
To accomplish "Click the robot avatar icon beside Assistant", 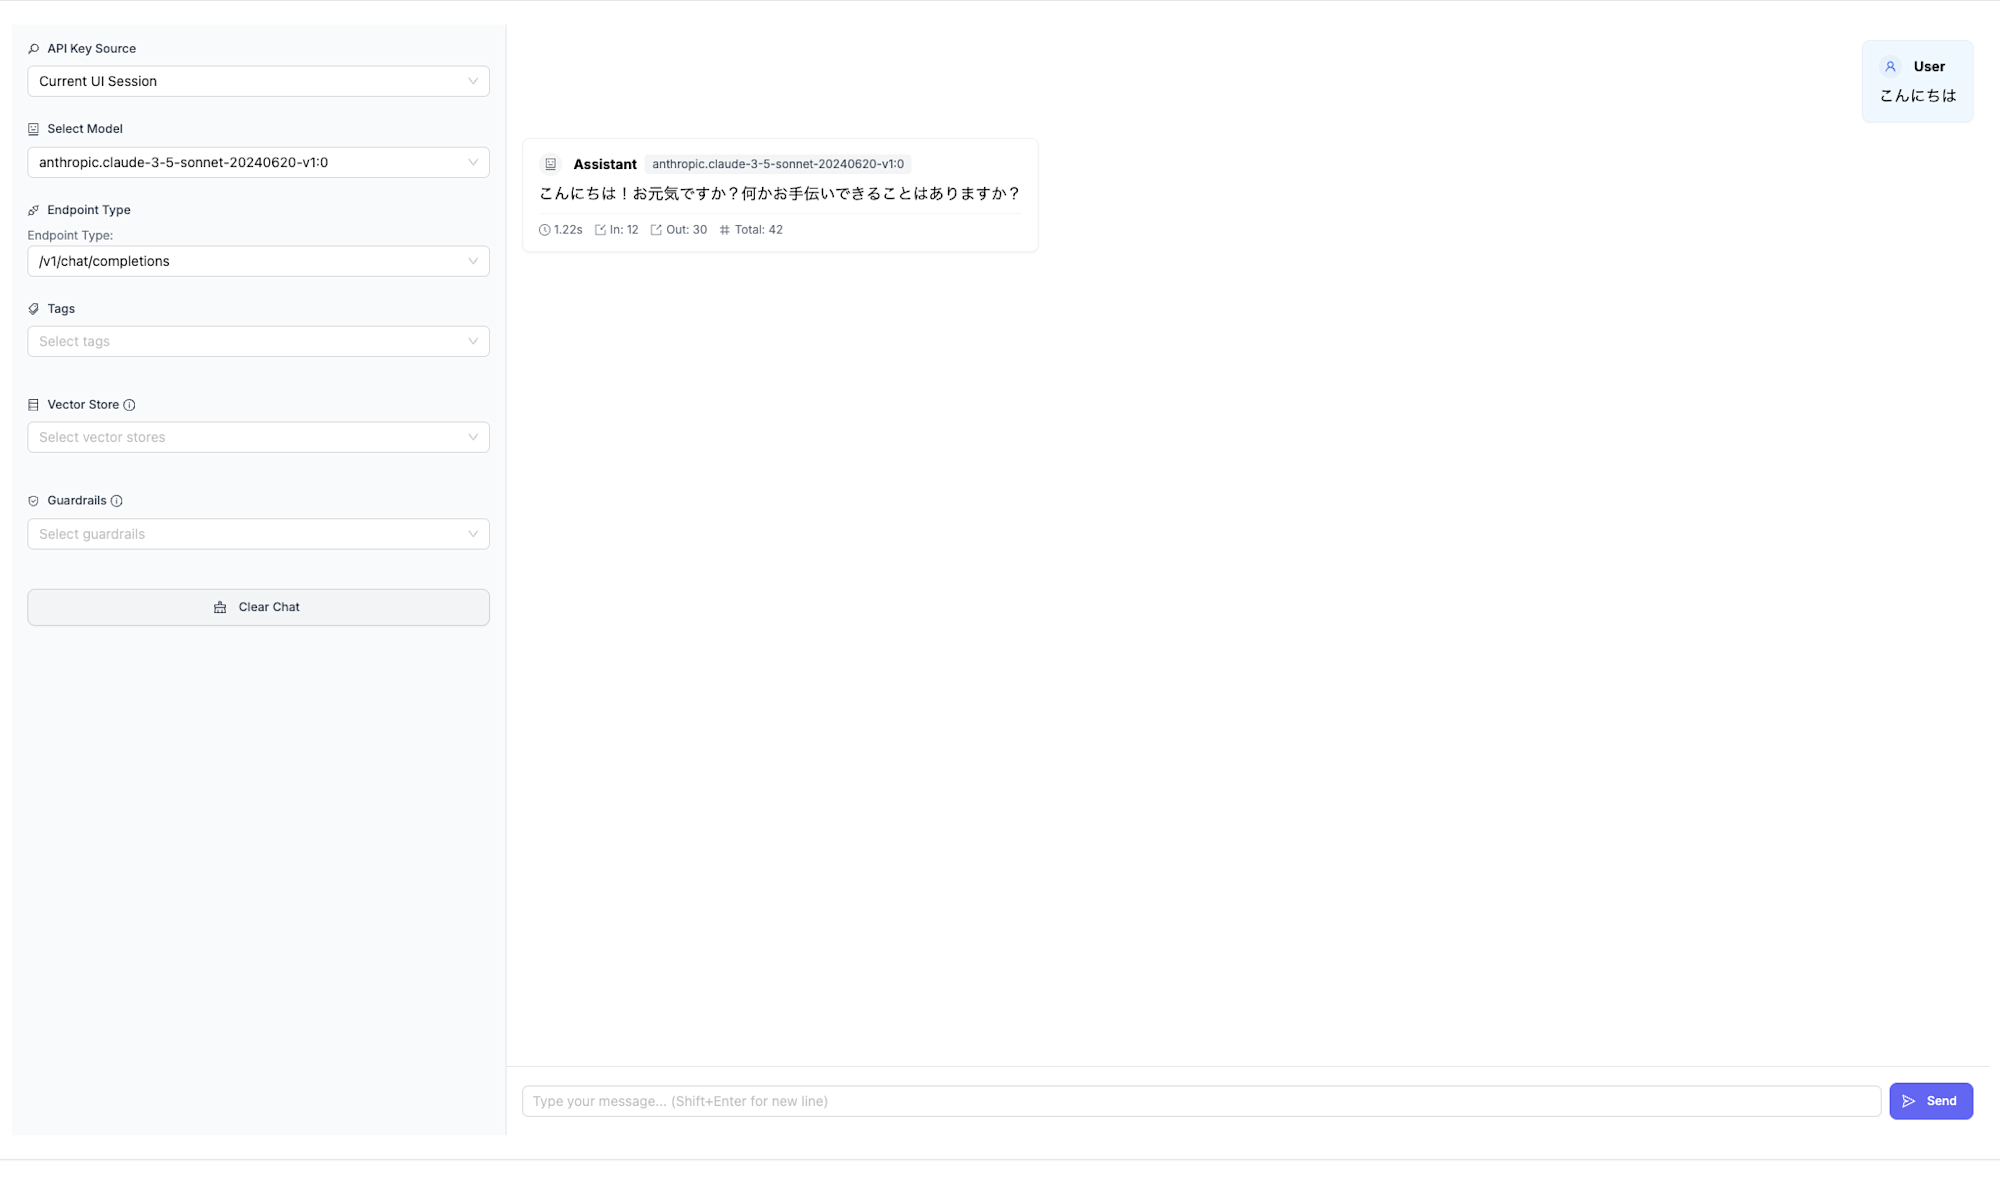I will click(550, 164).
